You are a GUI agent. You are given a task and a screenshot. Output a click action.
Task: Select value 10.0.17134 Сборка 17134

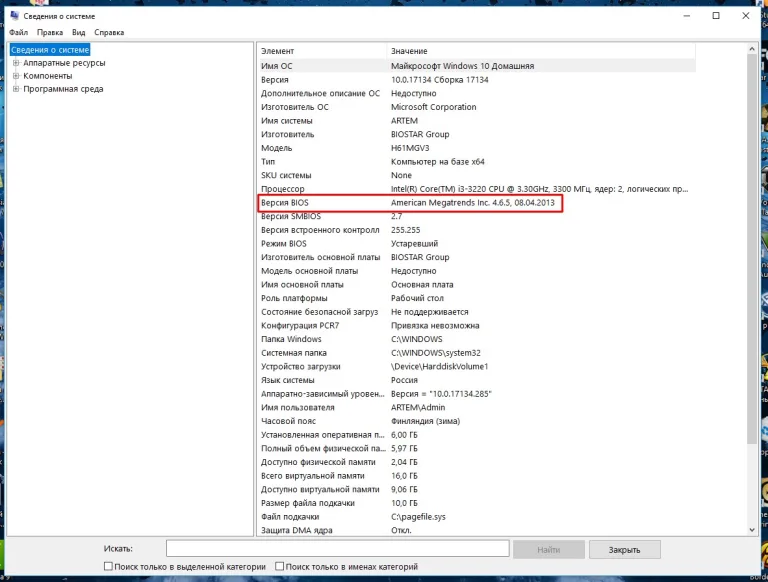point(439,79)
